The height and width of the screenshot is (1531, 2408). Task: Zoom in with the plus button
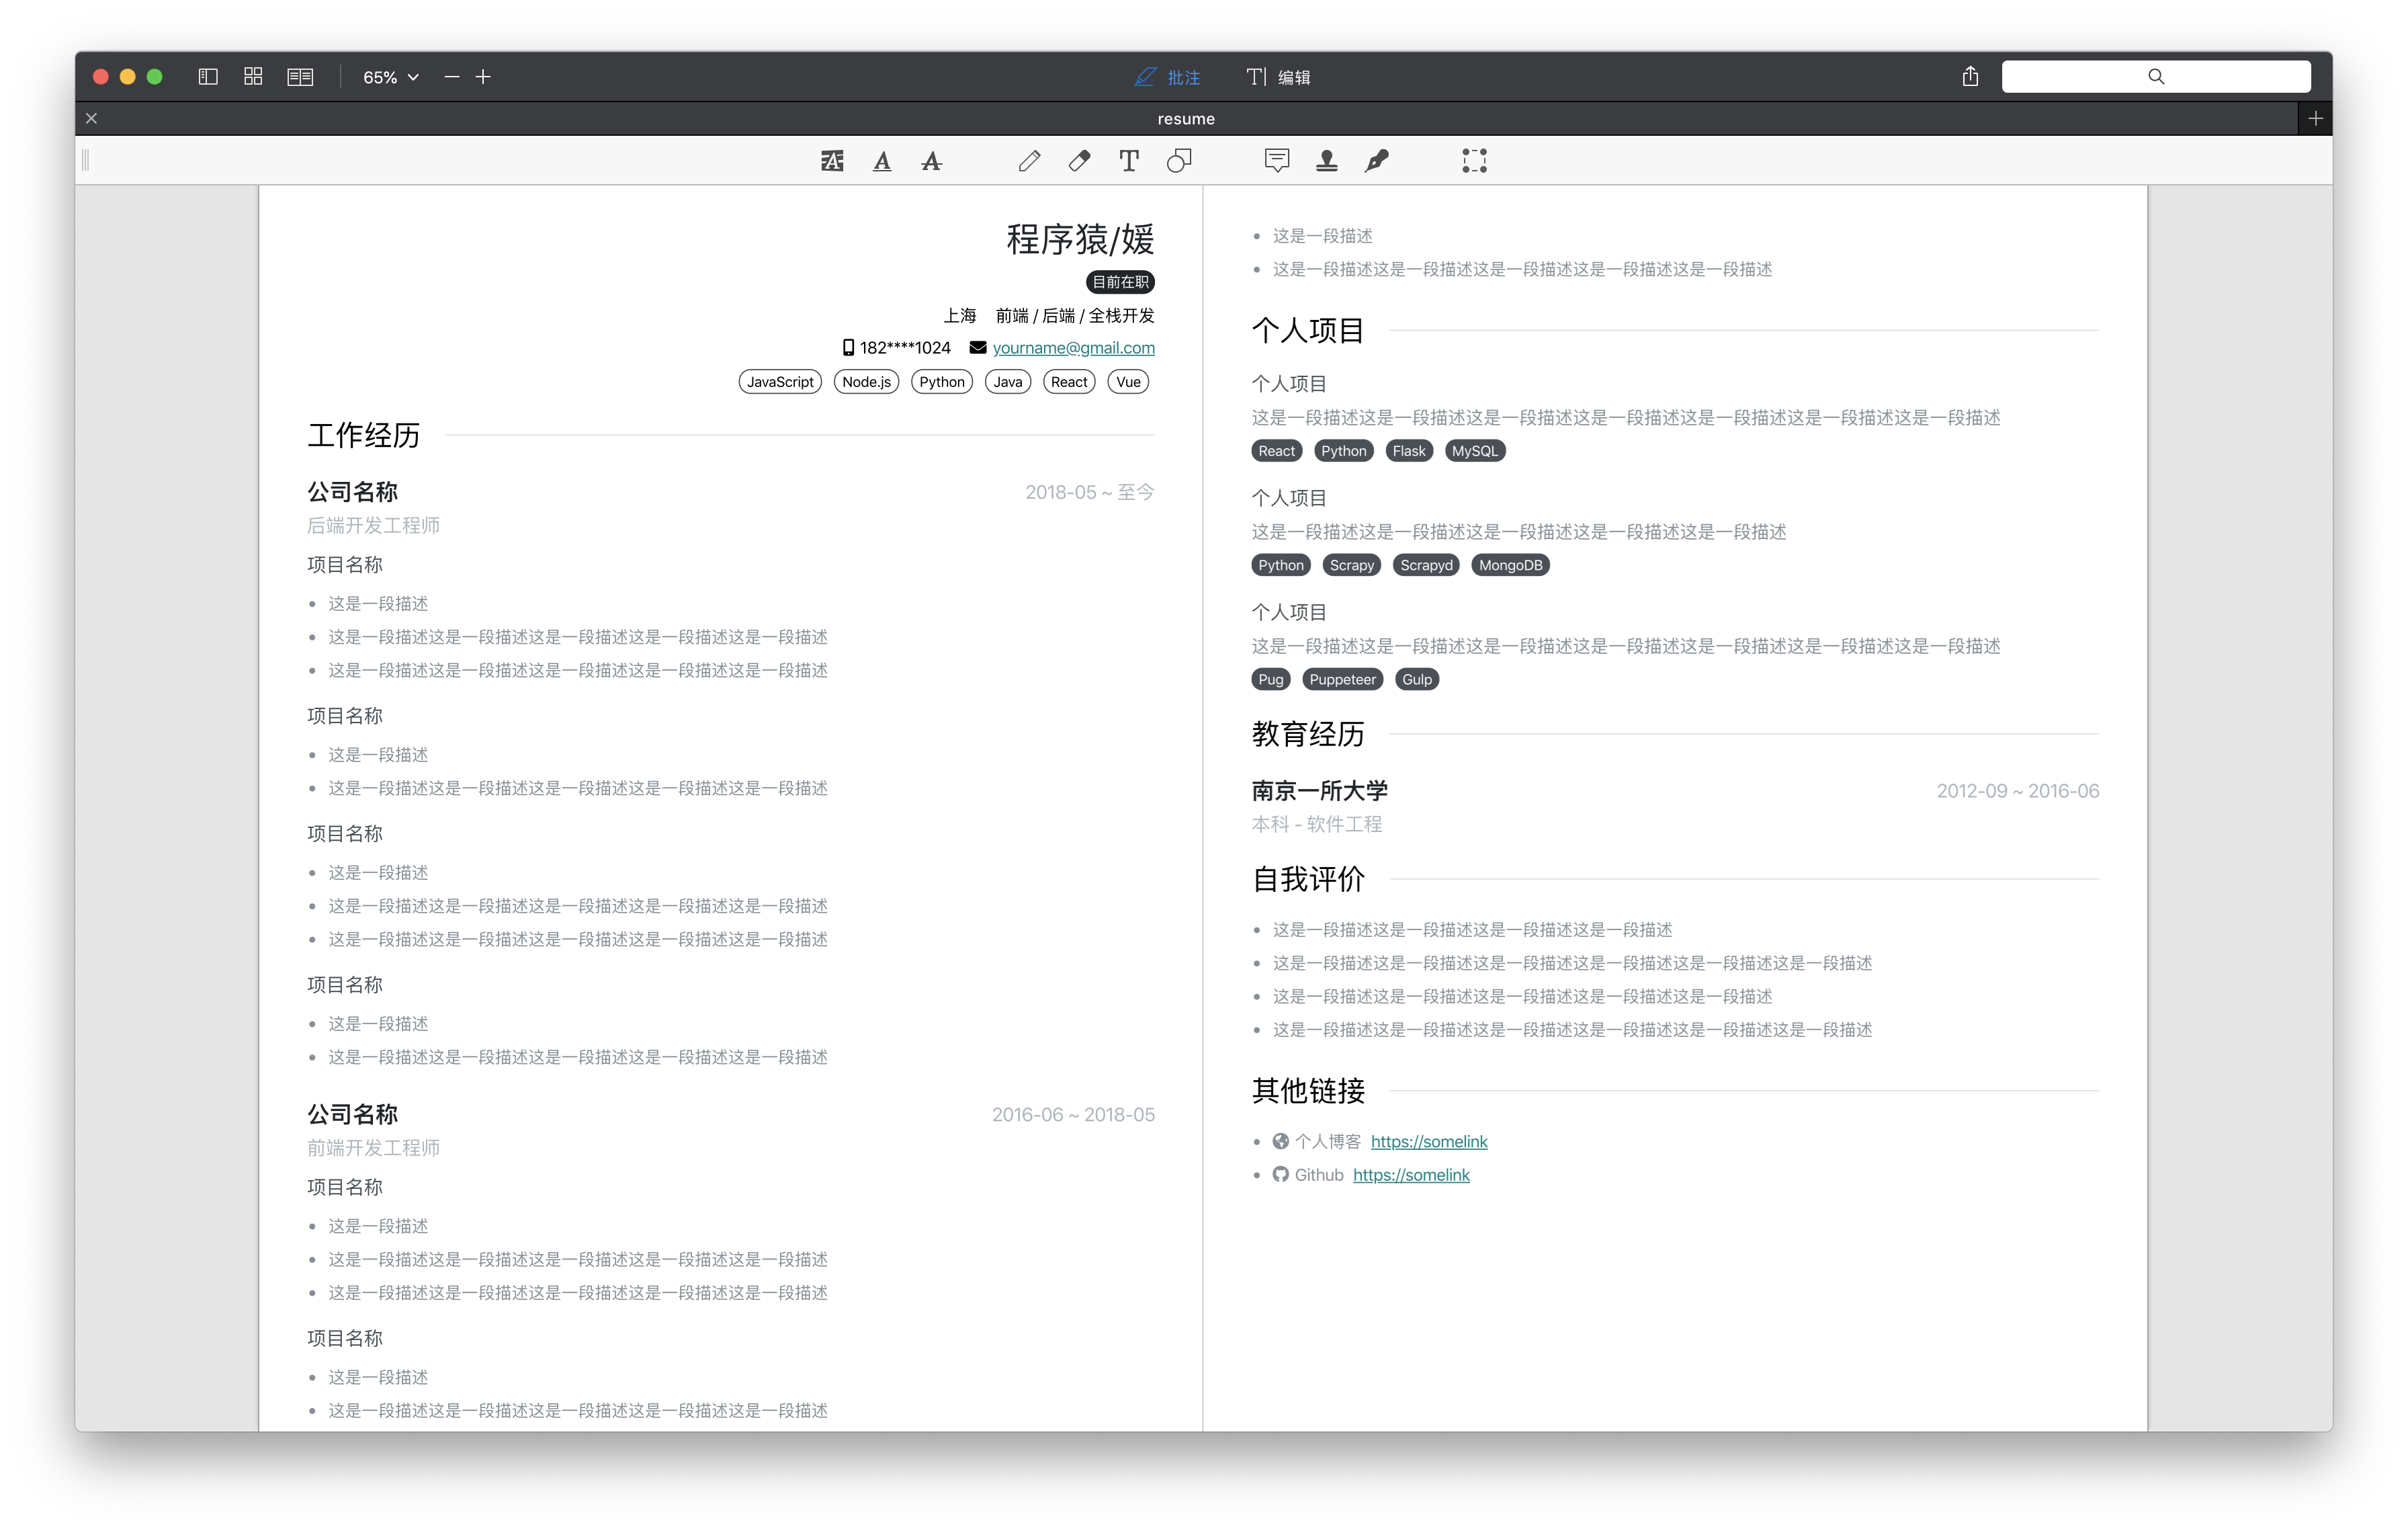tap(483, 77)
